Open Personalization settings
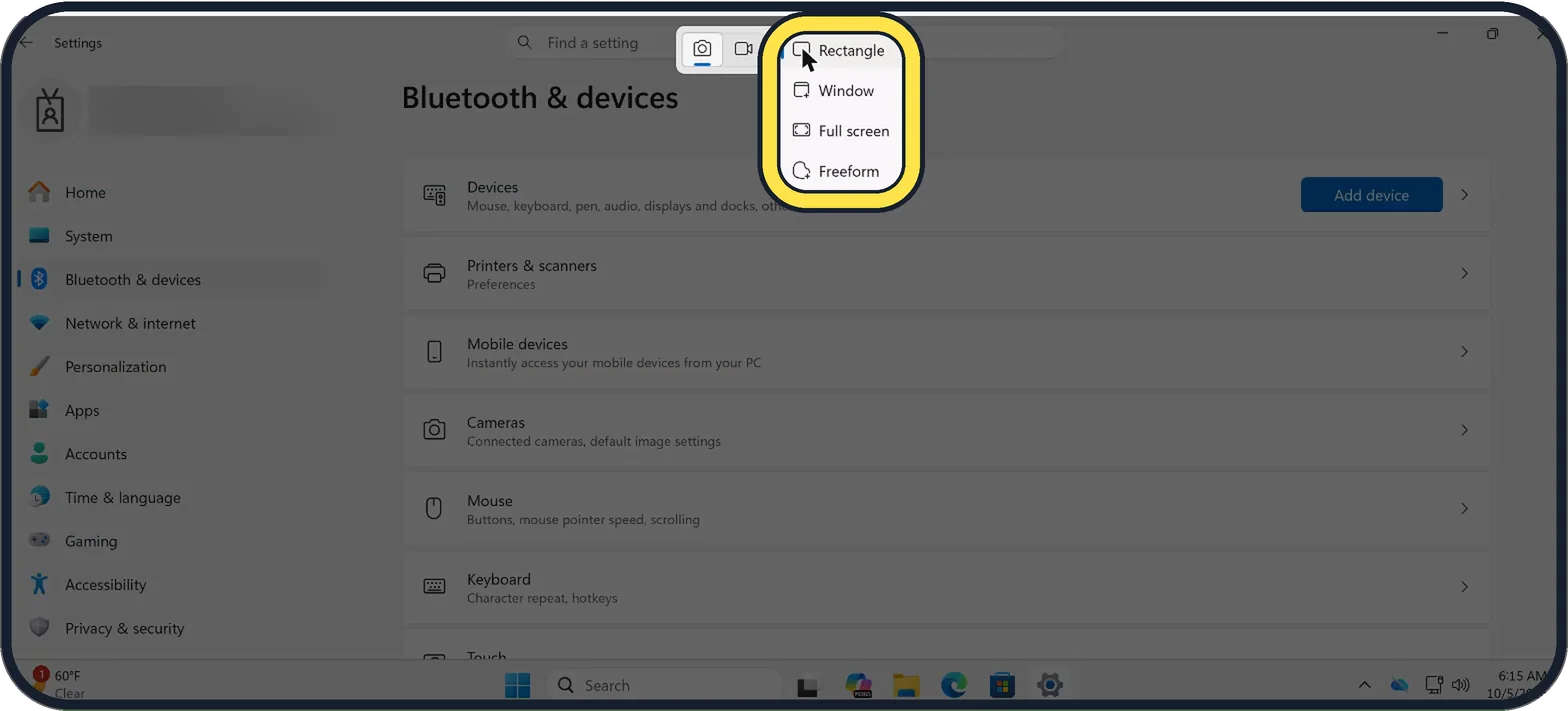 click(x=170, y=367)
